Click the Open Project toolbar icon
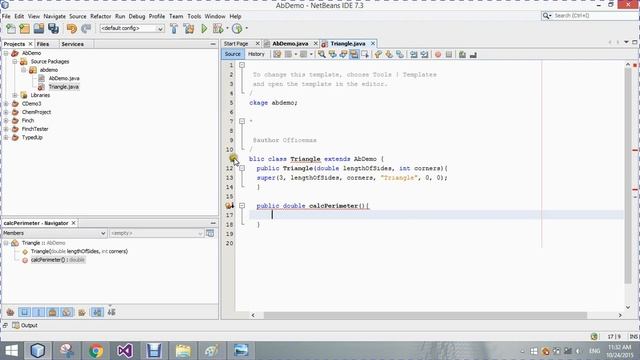The image size is (640, 360). pos(39,29)
